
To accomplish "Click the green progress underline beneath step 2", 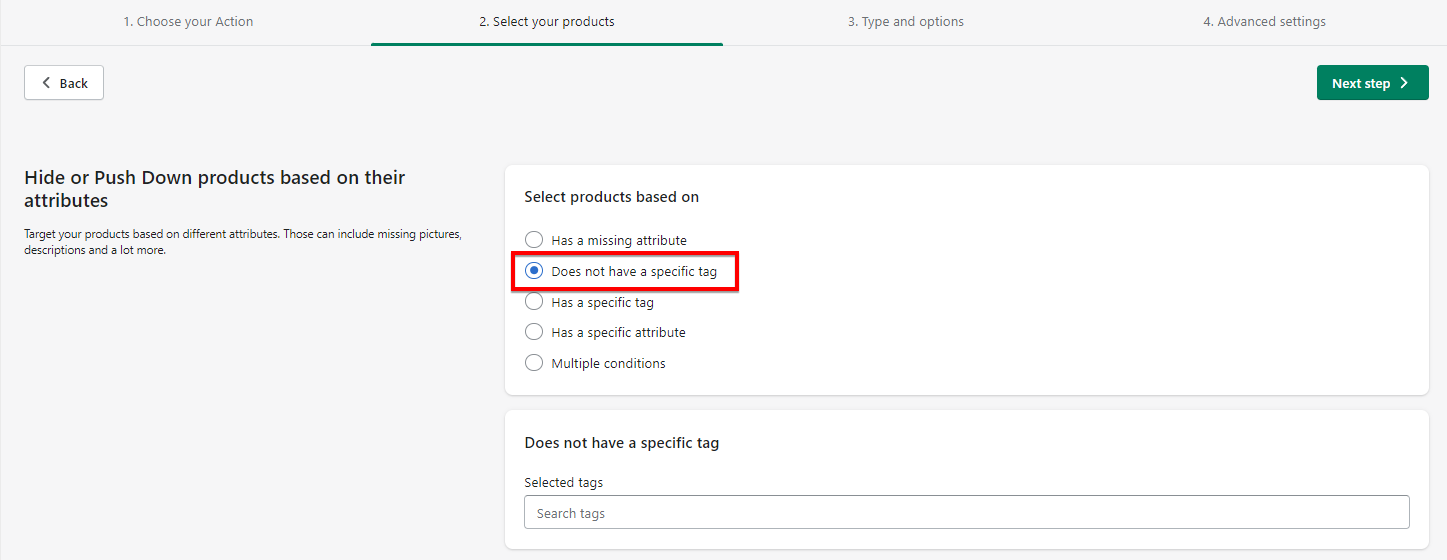I will [546, 44].
